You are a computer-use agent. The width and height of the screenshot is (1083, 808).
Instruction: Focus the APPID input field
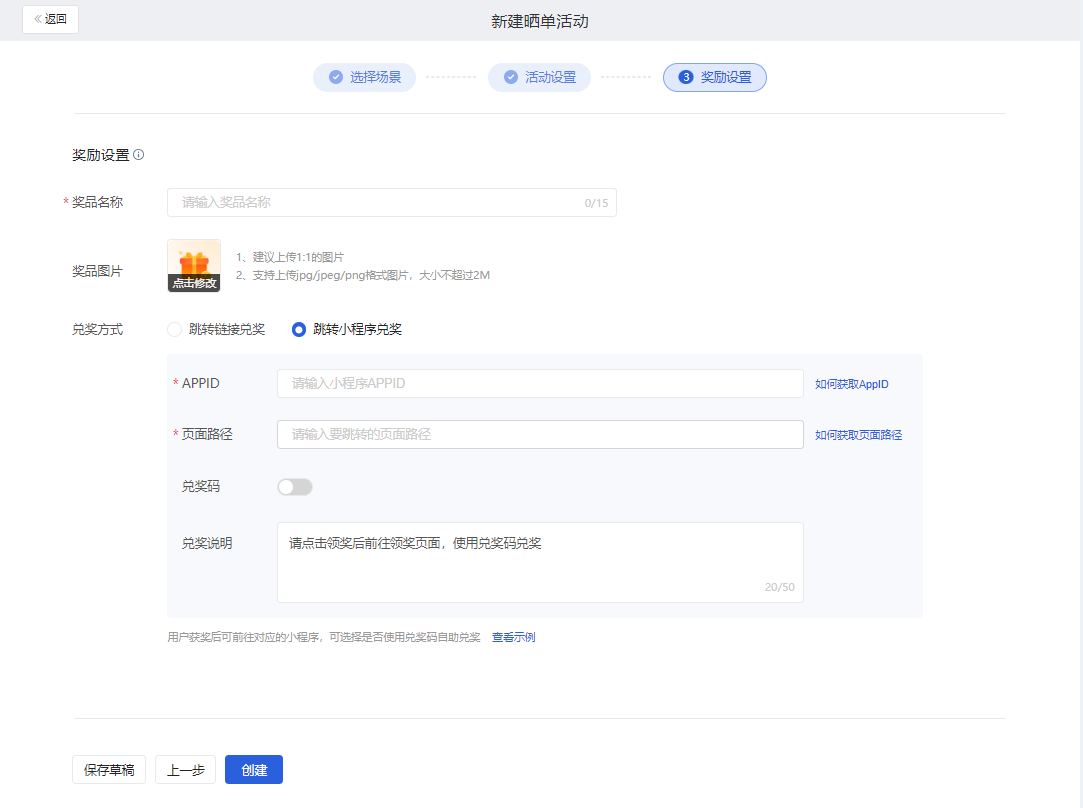click(x=540, y=383)
